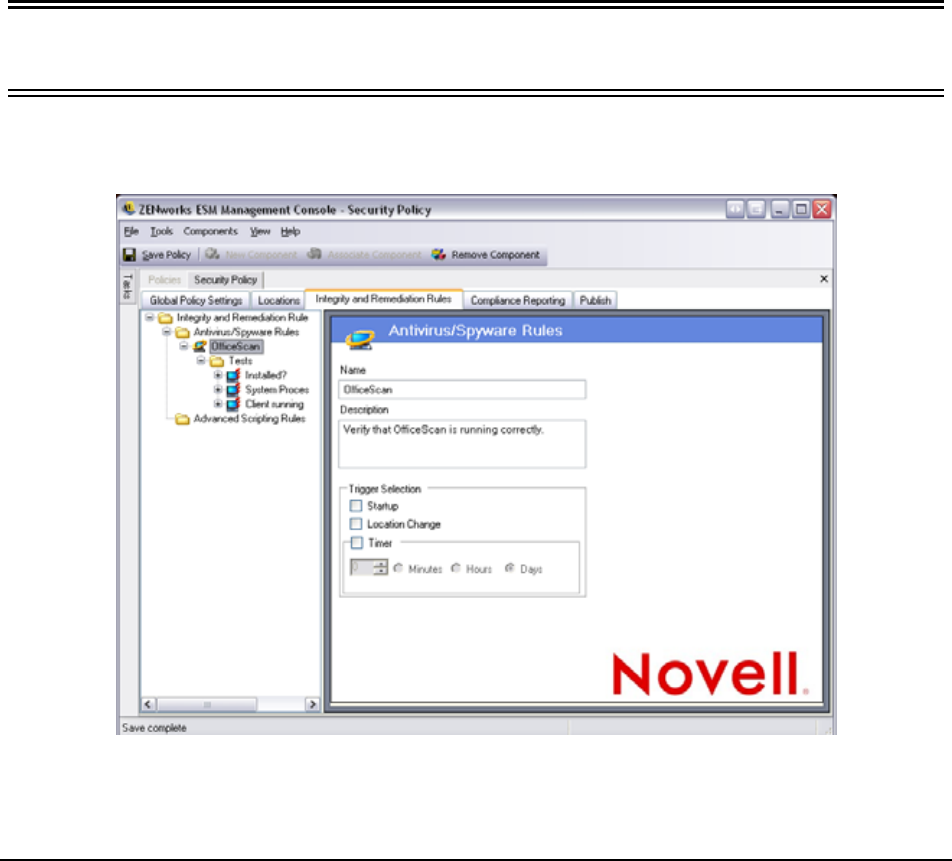Click the Integrity and Remediation Rule folder icon
The width and height of the screenshot is (952, 861).
(165, 318)
